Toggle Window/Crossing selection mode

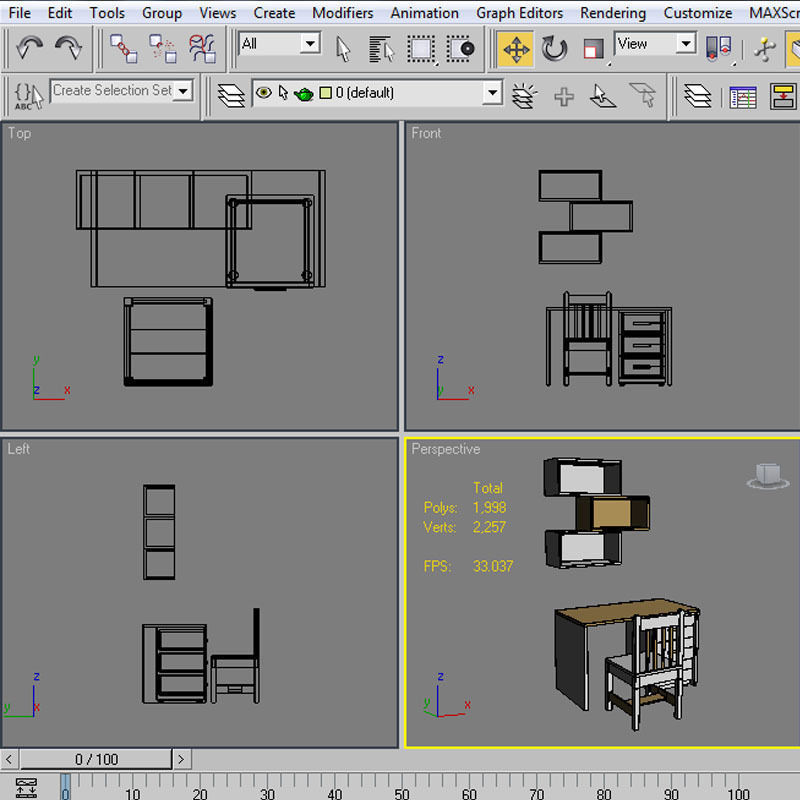click(461, 49)
